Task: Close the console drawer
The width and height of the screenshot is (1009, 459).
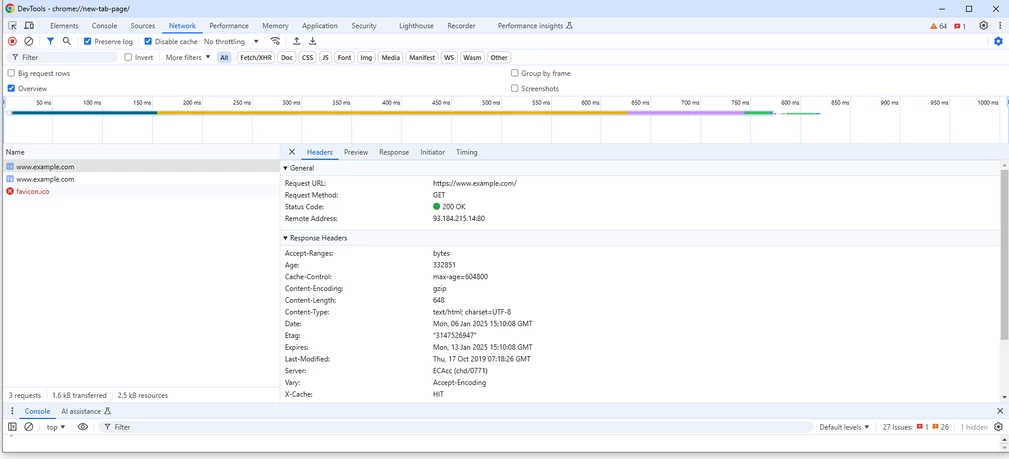Action: tap(999, 411)
